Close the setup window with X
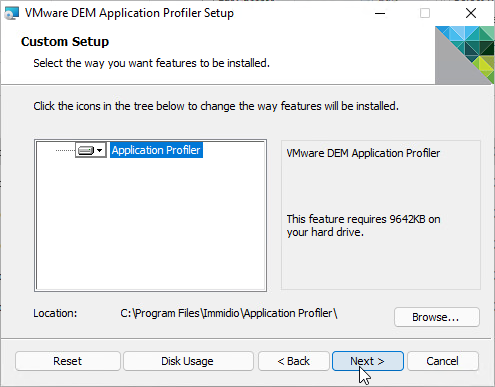495x387 pixels. pos(471,13)
